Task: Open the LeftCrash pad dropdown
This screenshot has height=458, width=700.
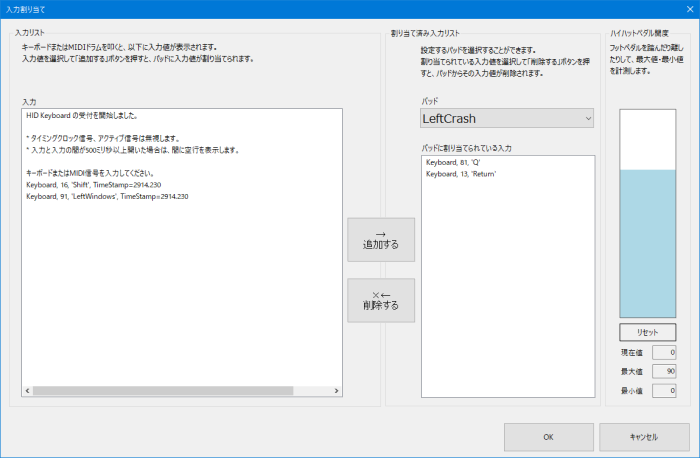Action: 507,118
